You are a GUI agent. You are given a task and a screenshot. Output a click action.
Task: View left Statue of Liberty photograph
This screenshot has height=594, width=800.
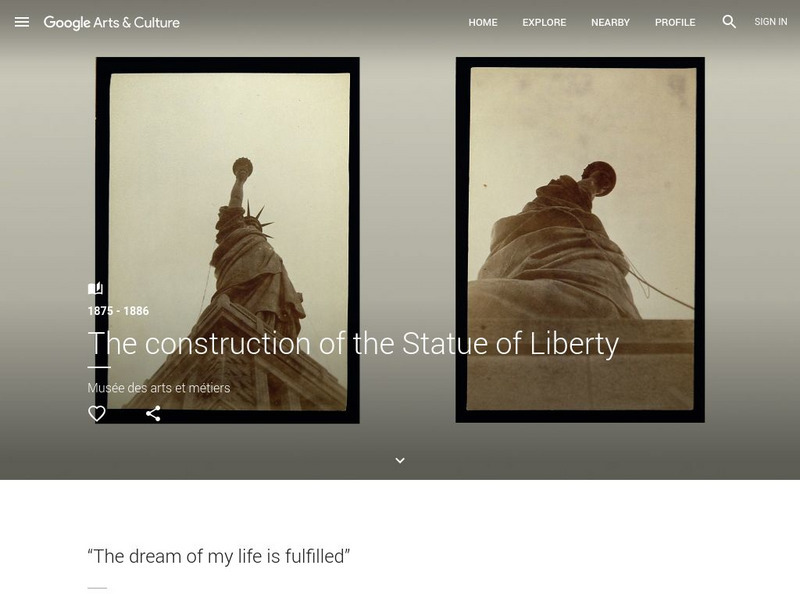click(228, 240)
